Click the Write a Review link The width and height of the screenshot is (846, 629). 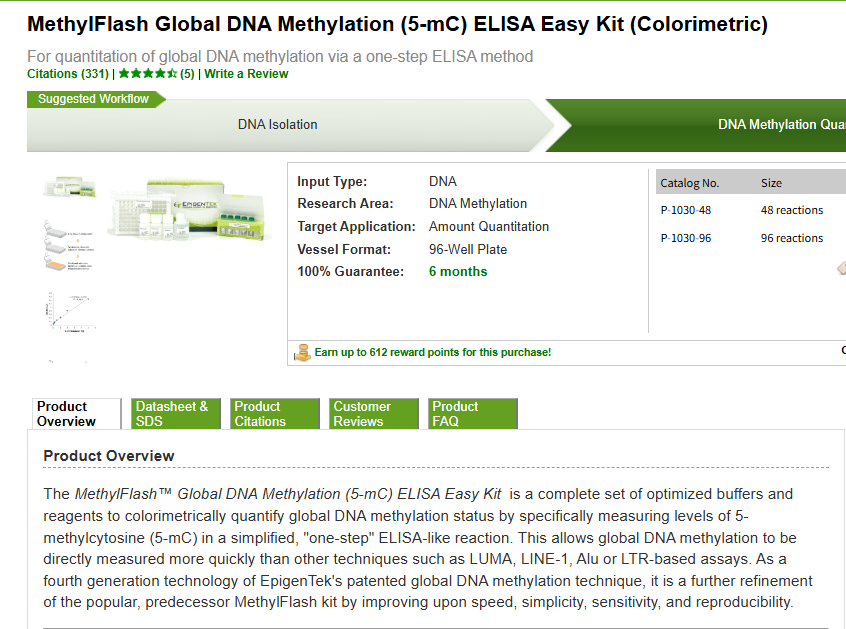[x=246, y=74]
